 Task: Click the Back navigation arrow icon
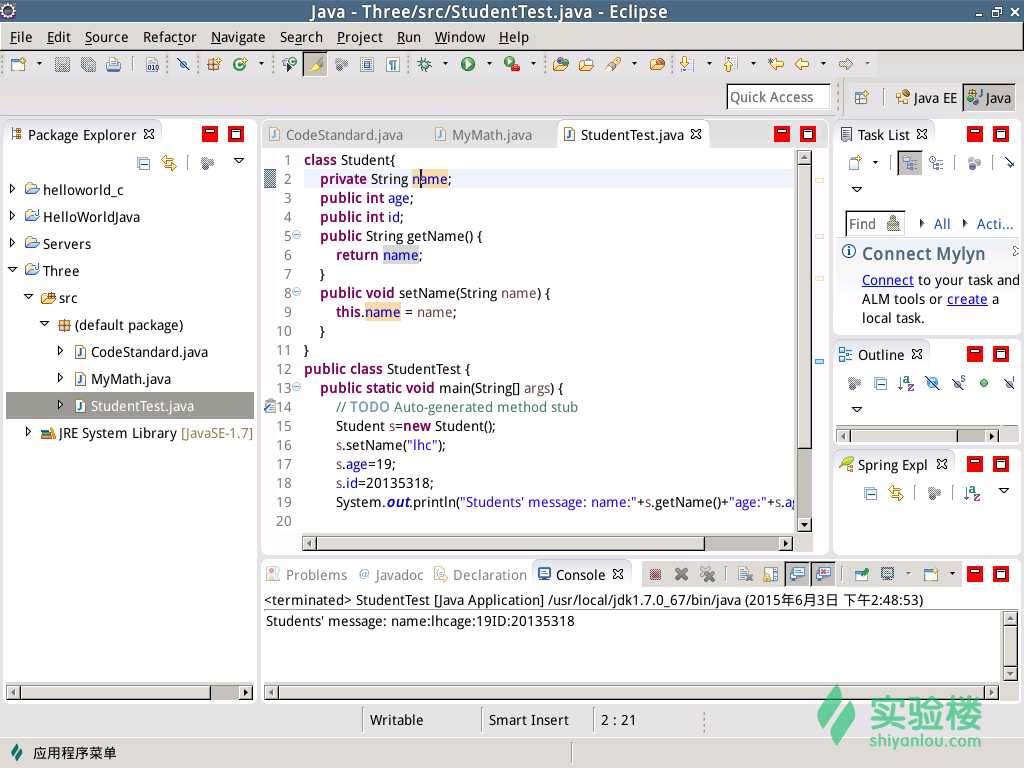[802, 64]
